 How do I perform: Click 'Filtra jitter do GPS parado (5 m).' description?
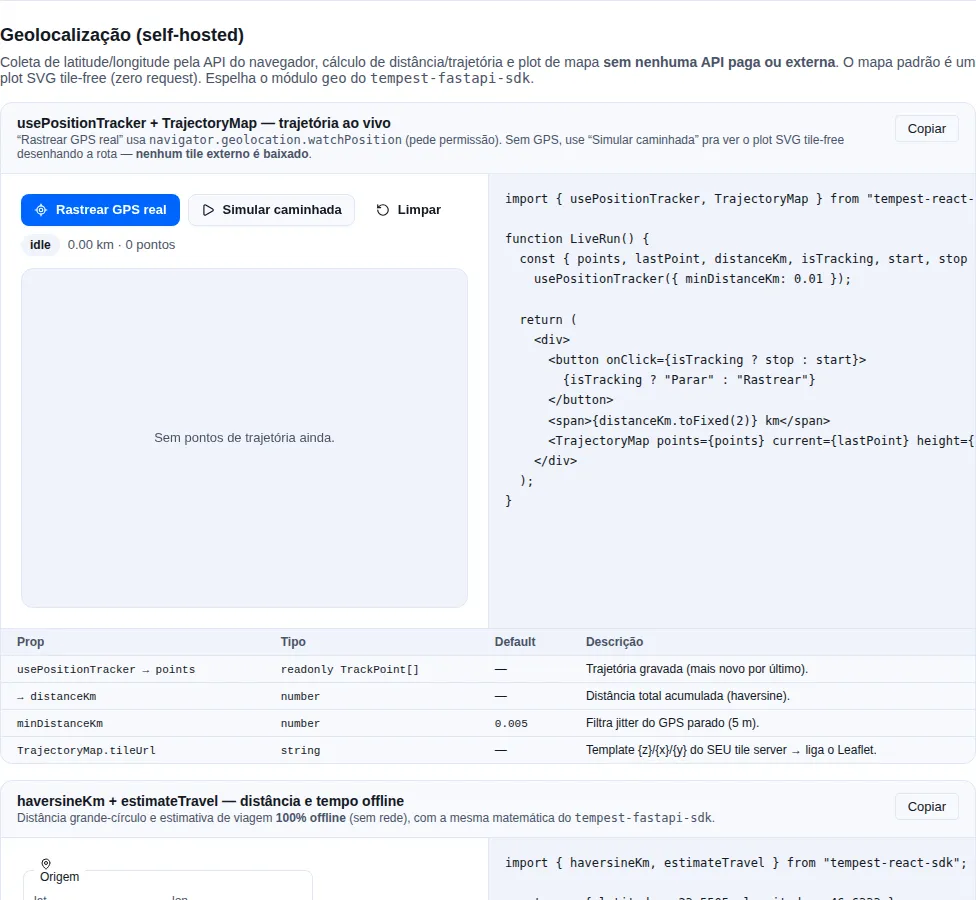672,723
